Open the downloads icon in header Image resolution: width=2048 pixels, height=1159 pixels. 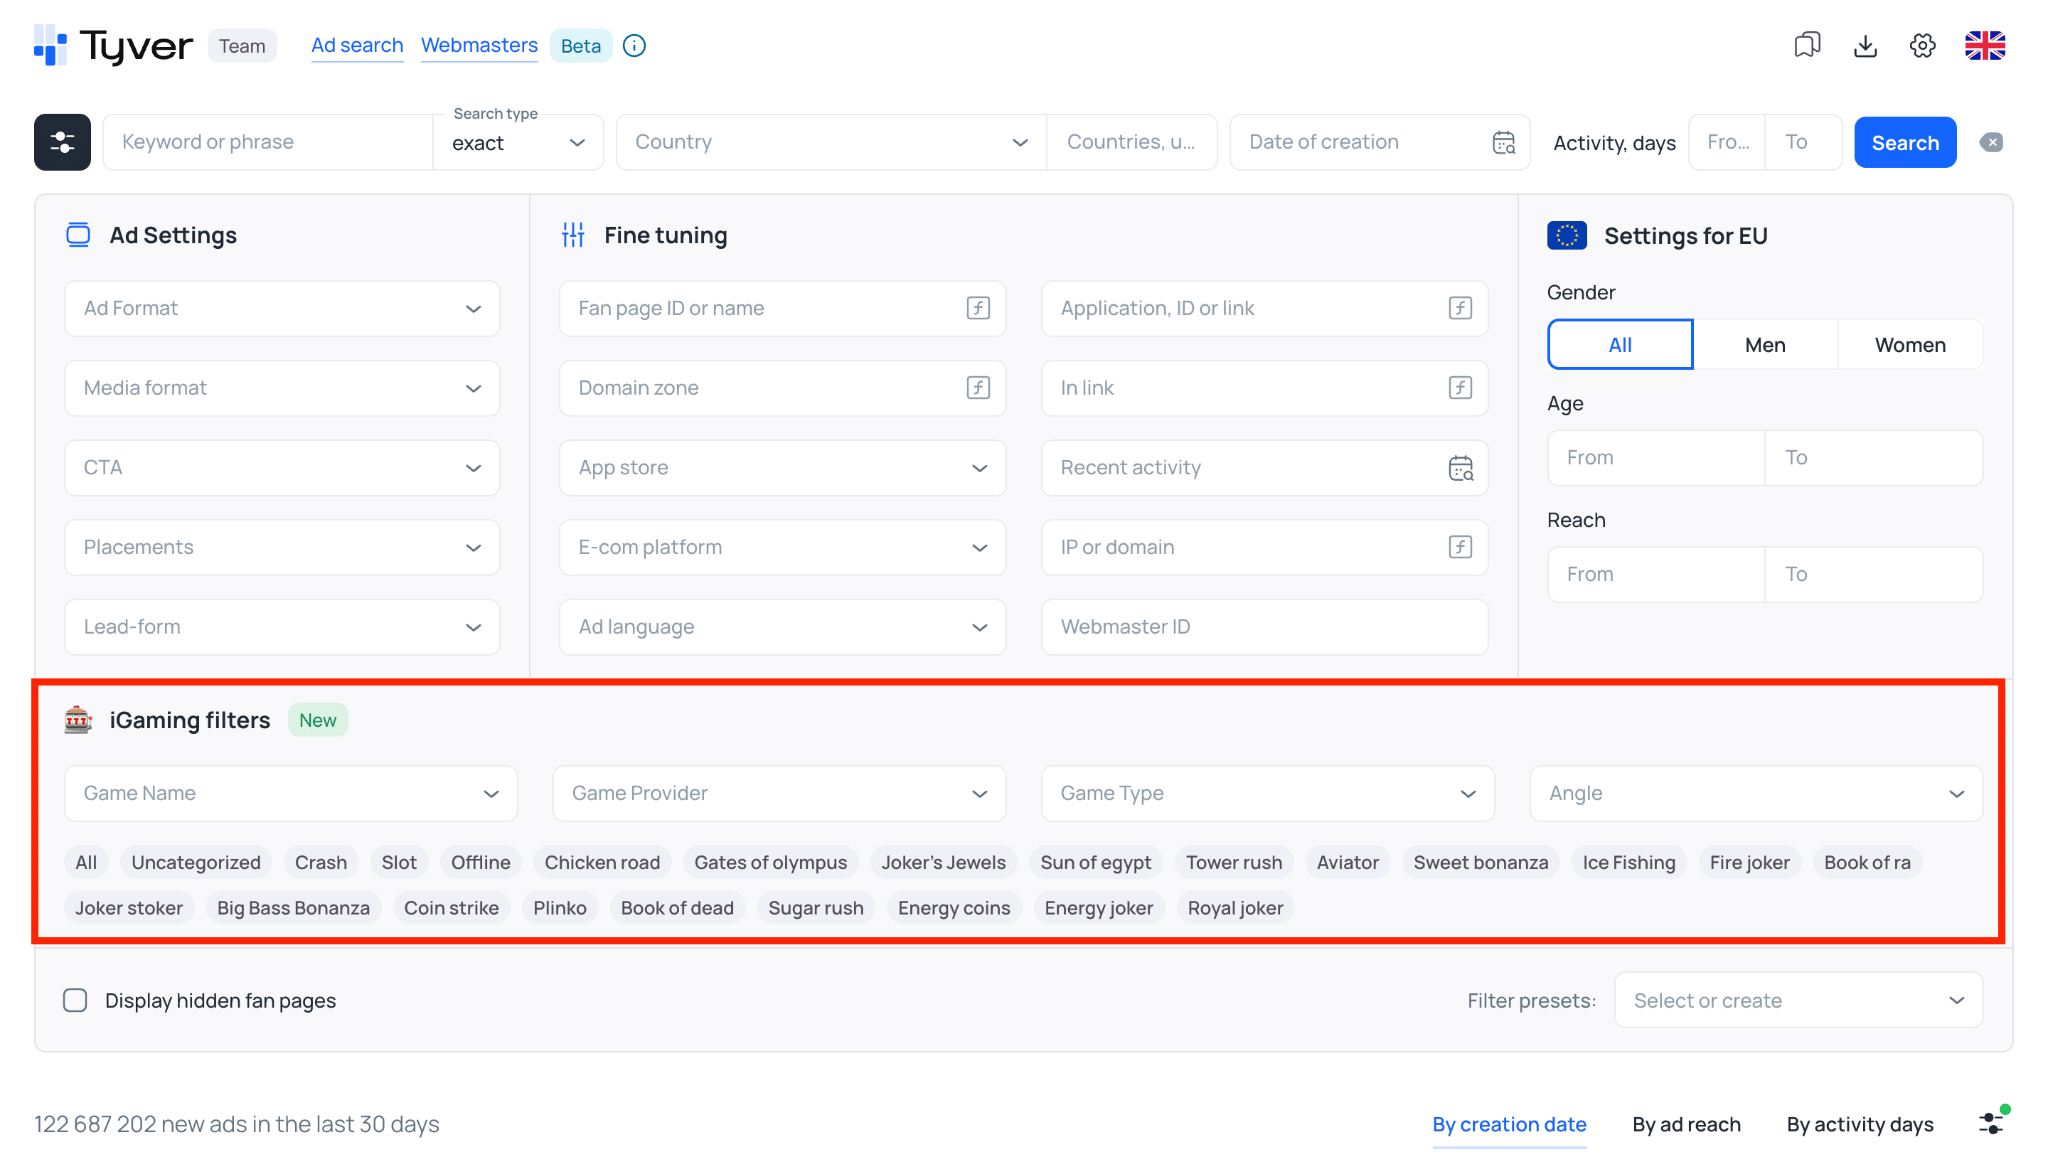click(x=1865, y=46)
